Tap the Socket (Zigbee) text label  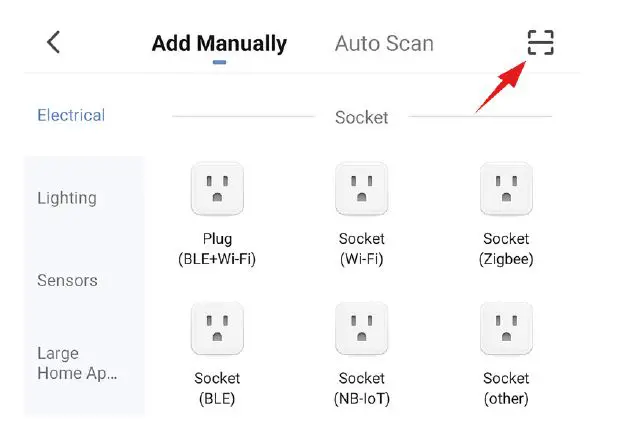point(506,249)
